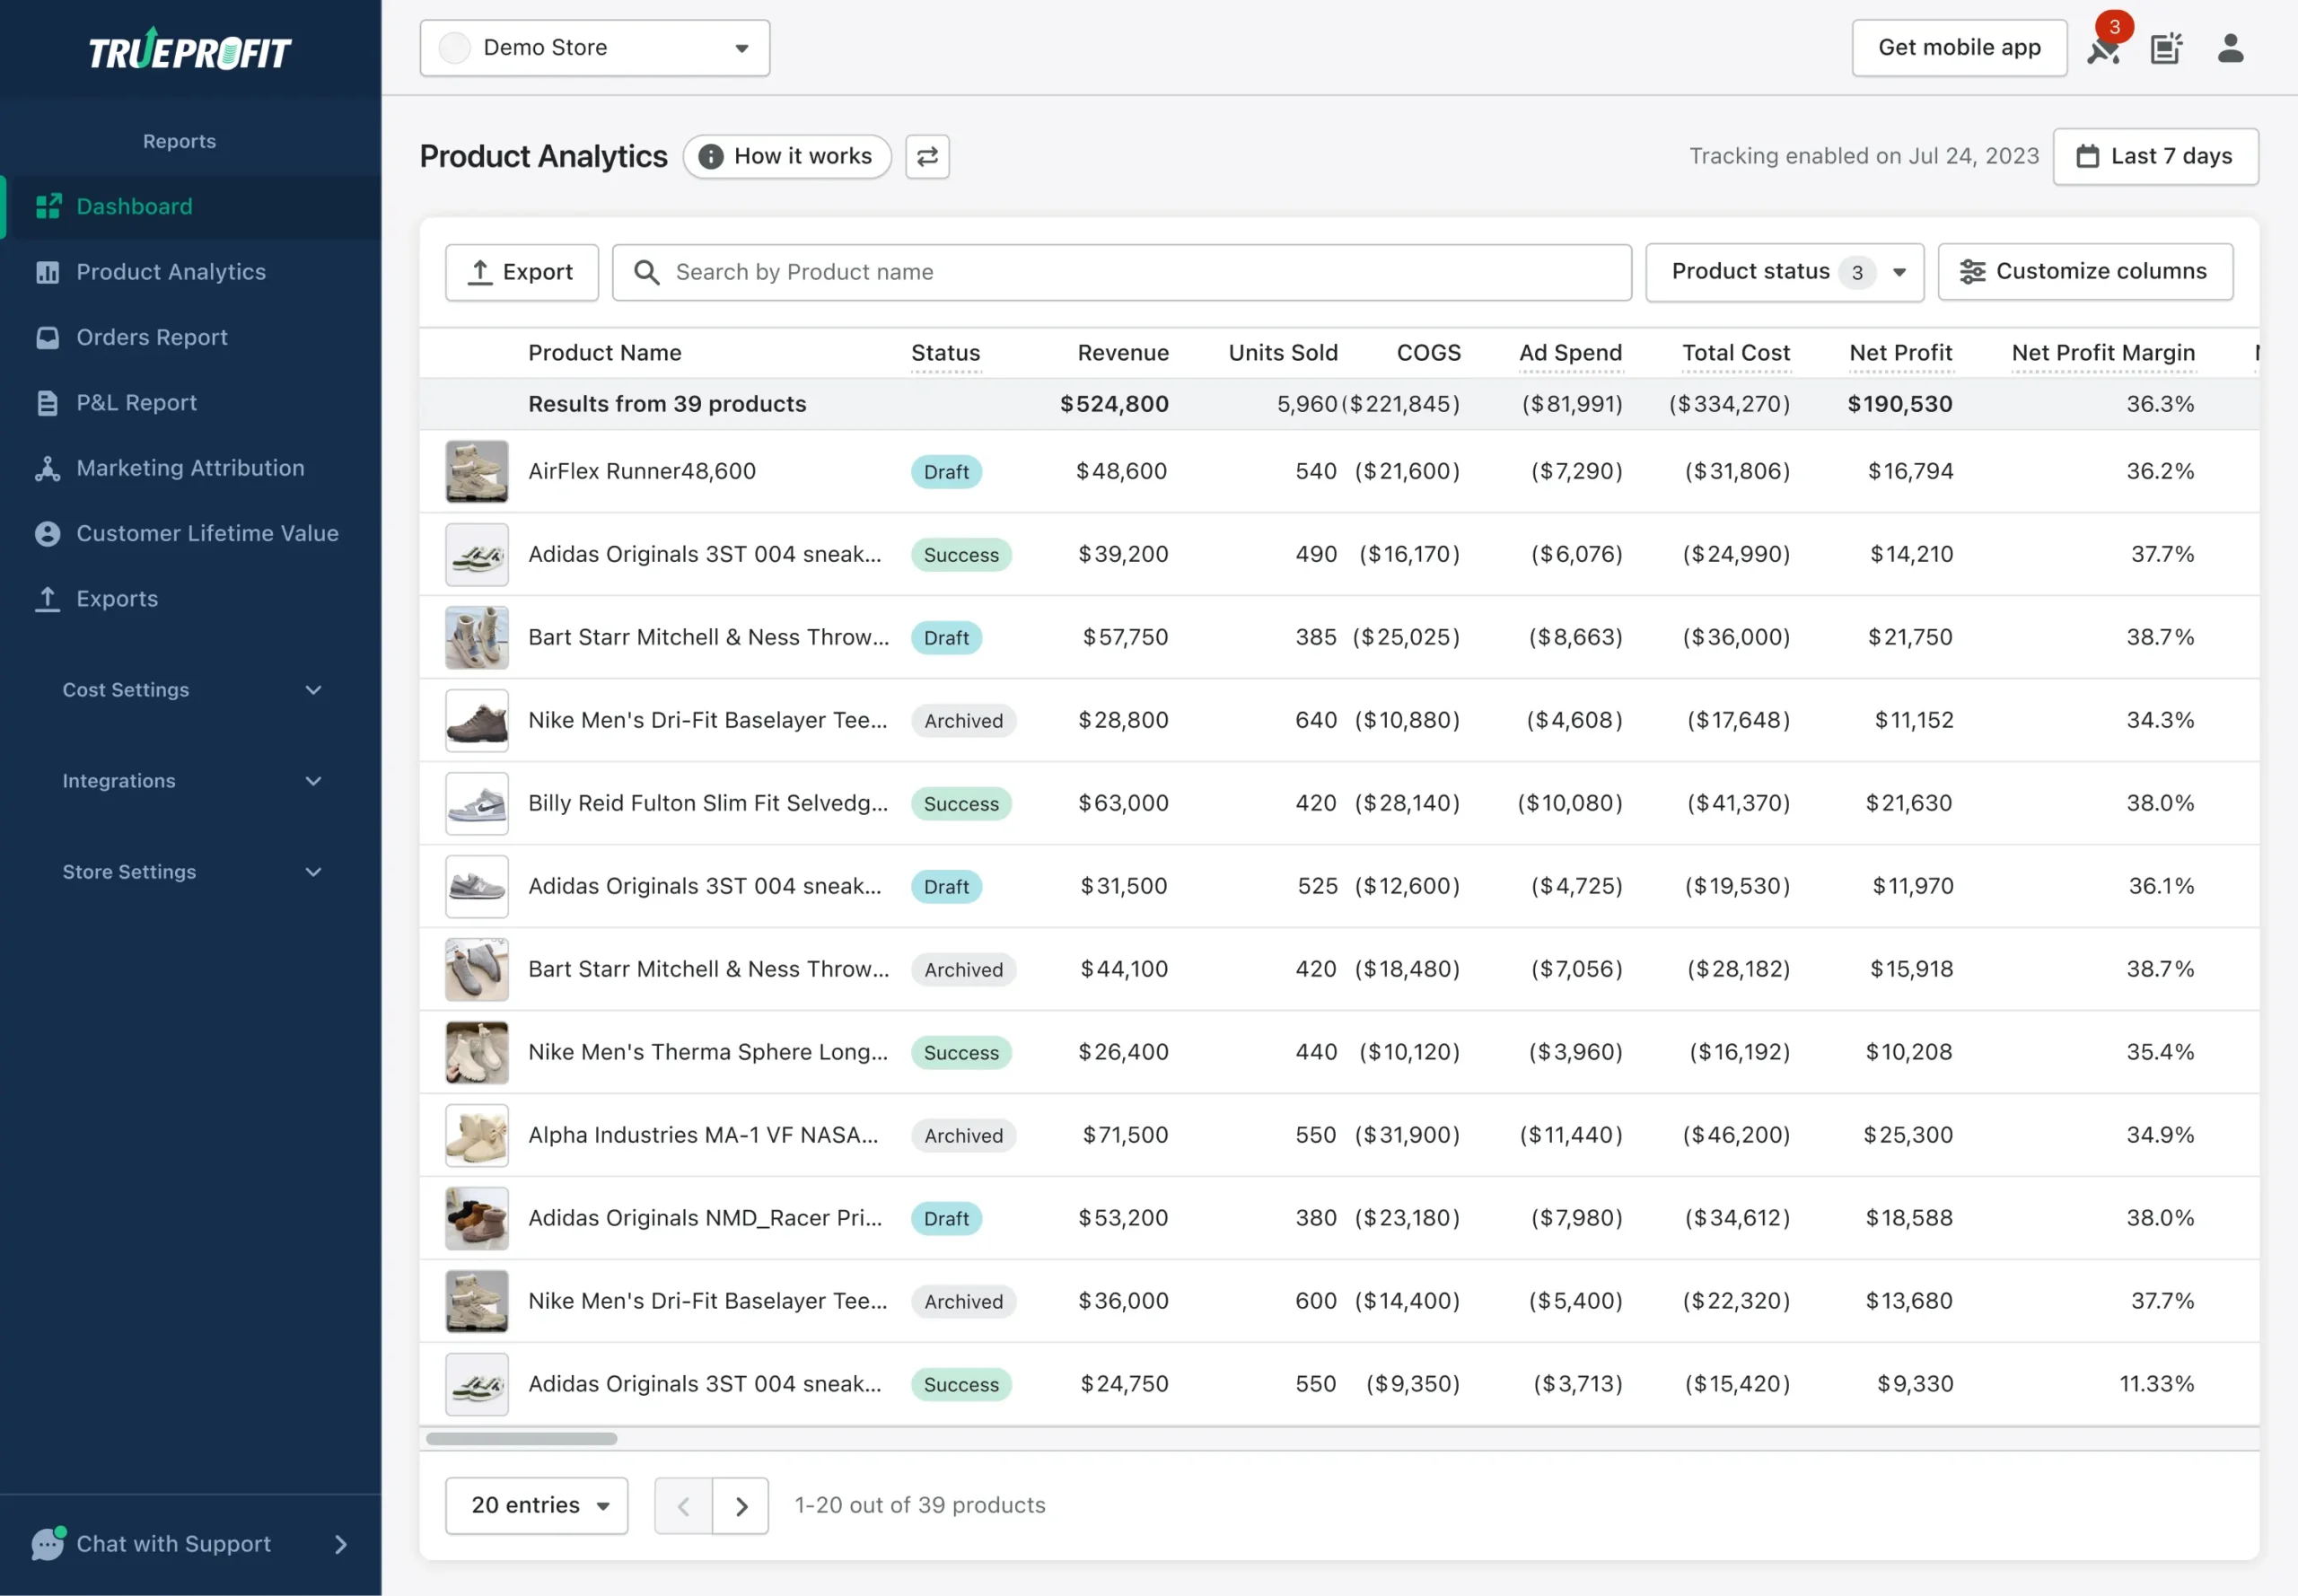Click the Success badge for Billy Reid Fulton
This screenshot has width=2298, height=1596.
pos(961,804)
